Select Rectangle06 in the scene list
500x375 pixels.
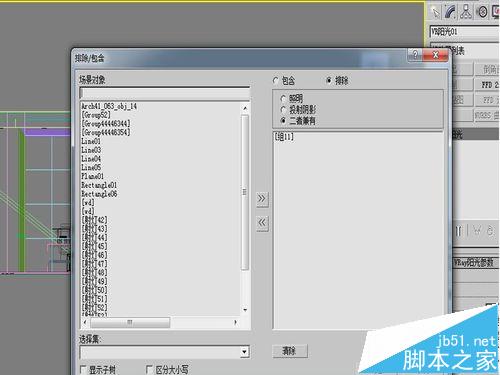(x=99, y=194)
